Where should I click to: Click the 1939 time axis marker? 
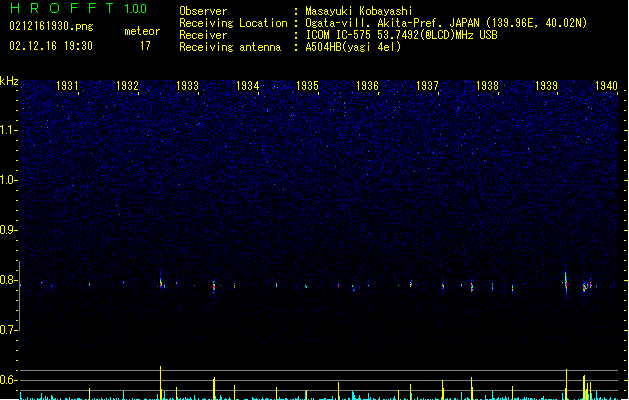pos(547,86)
